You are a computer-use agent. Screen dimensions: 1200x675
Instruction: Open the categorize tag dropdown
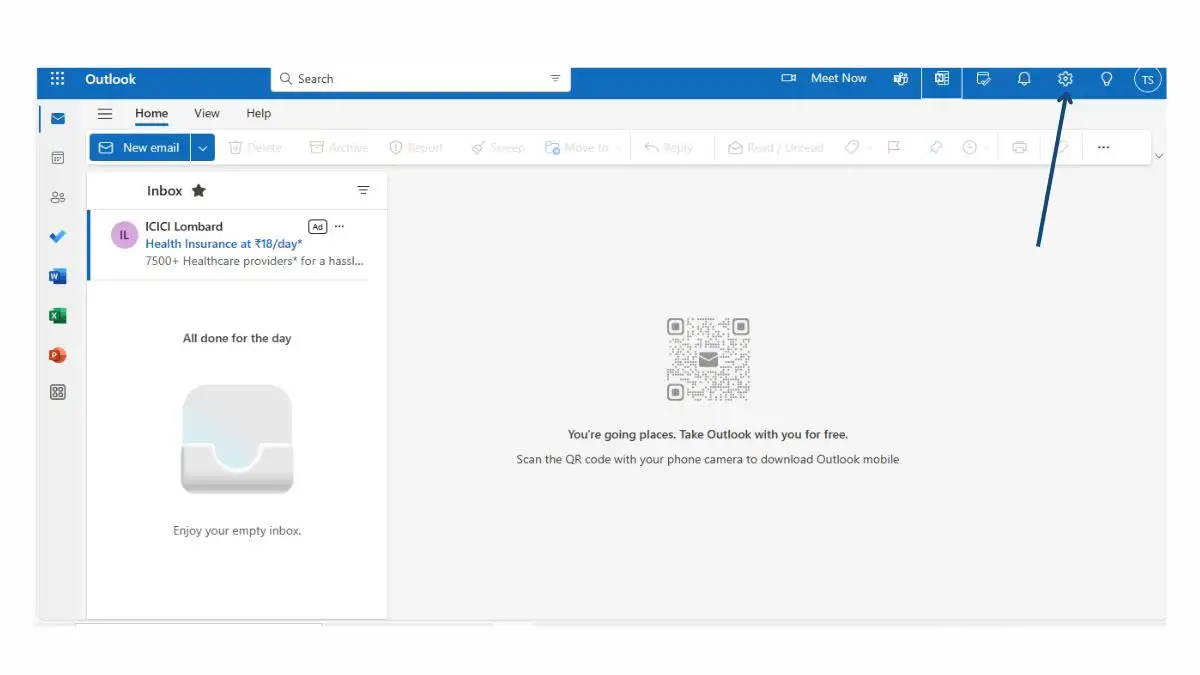coord(869,148)
